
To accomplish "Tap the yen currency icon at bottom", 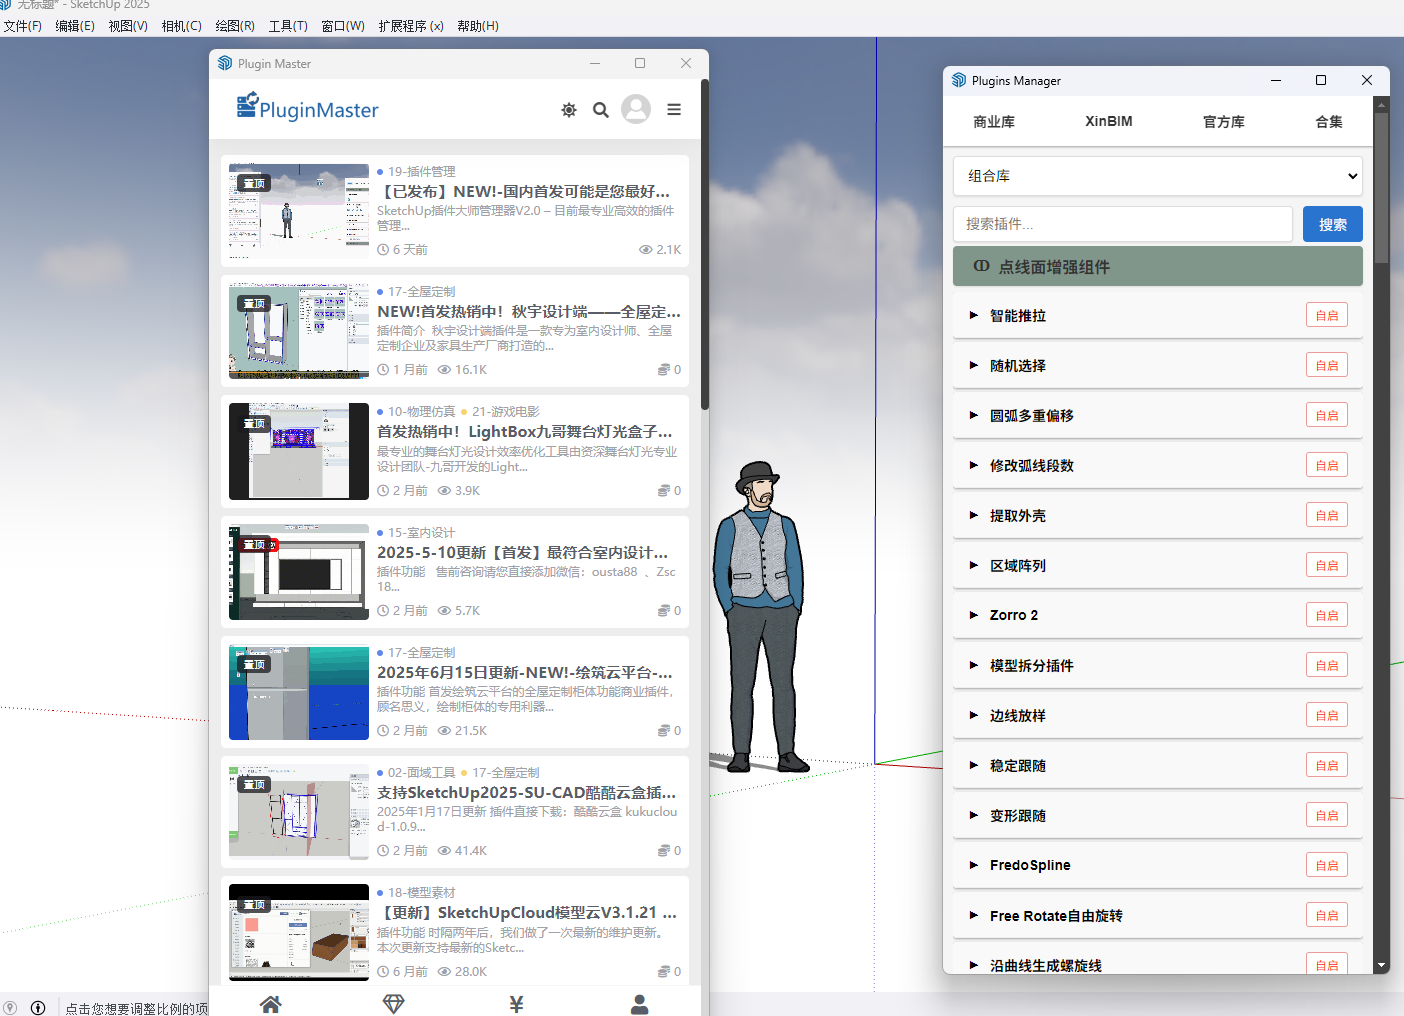I will coord(516,1004).
